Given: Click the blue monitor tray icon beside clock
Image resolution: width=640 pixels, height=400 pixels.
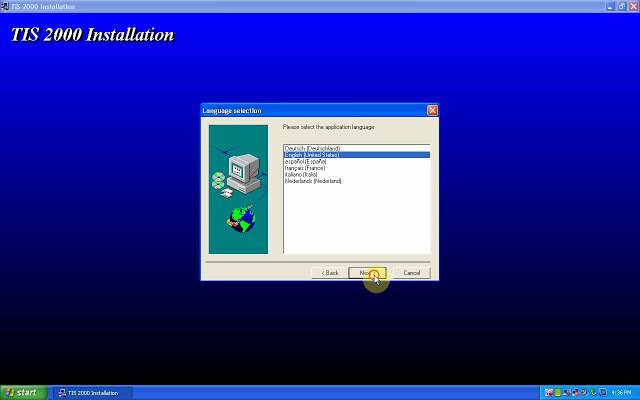Looking at the screenshot, I should click(x=603, y=393).
